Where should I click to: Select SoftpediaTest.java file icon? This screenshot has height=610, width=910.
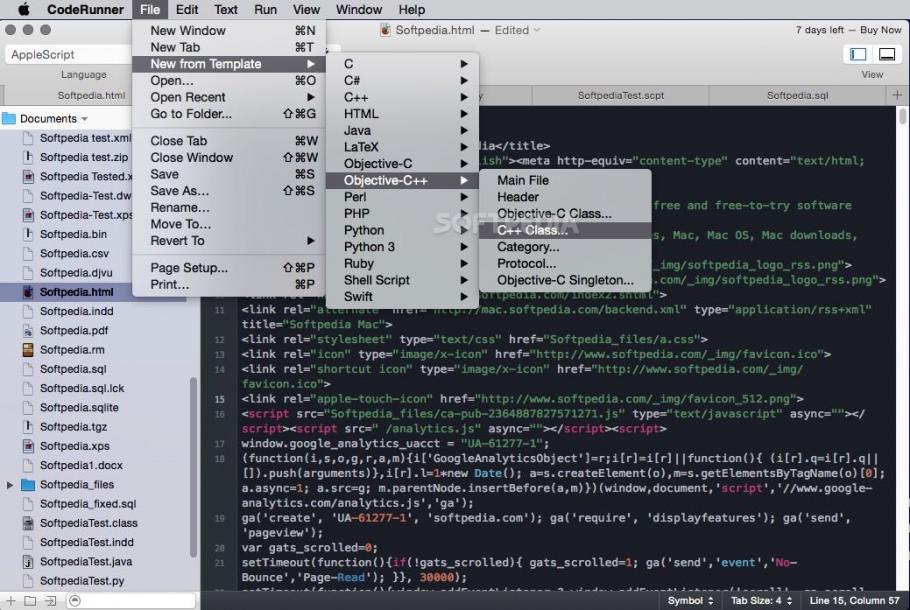27,562
